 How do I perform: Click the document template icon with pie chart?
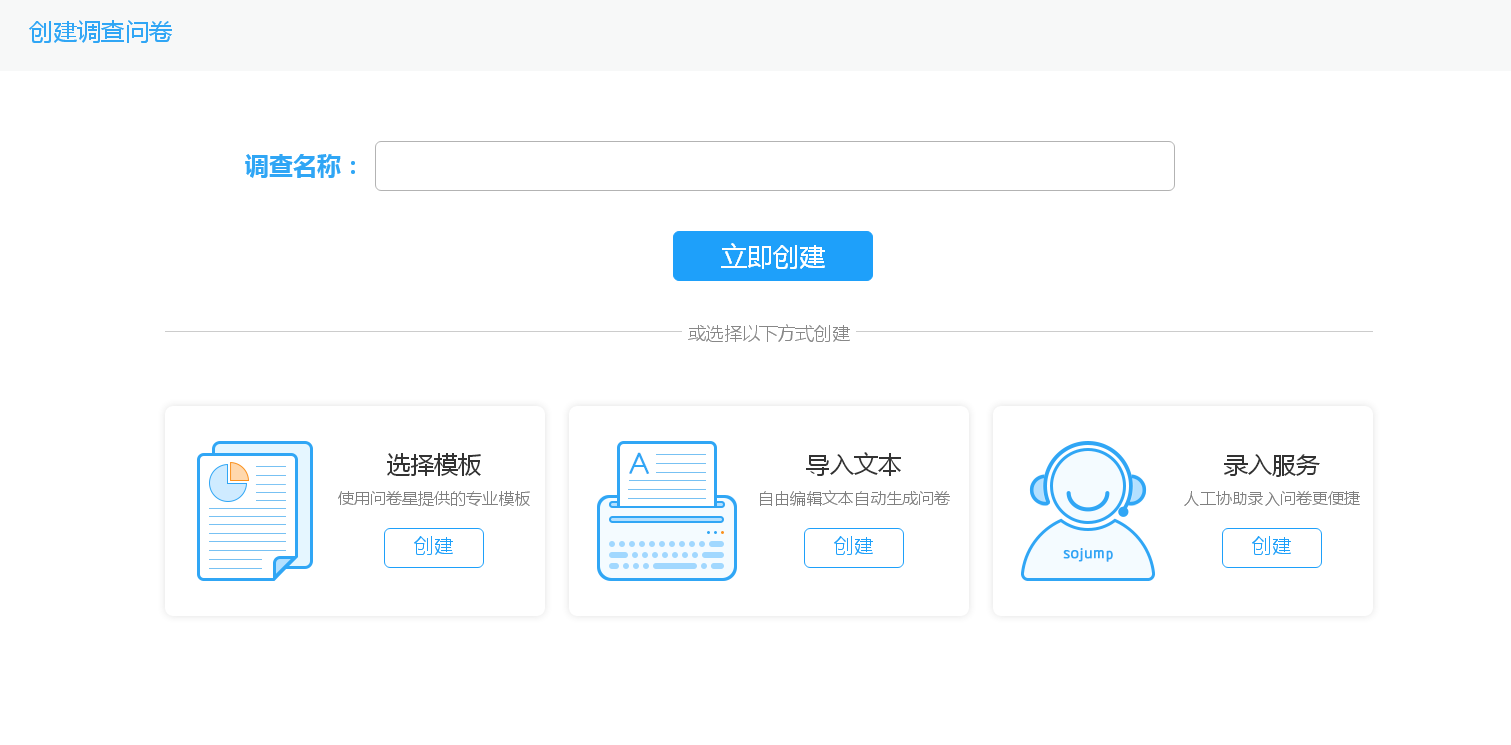click(255, 511)
